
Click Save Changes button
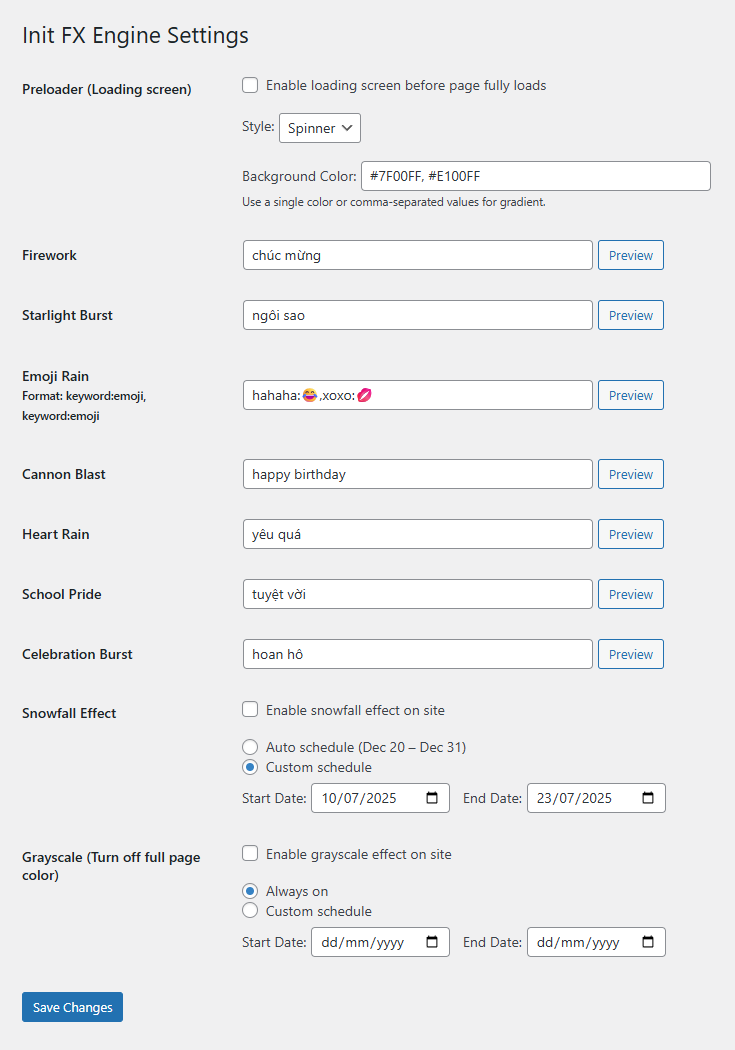(72, 1007)
